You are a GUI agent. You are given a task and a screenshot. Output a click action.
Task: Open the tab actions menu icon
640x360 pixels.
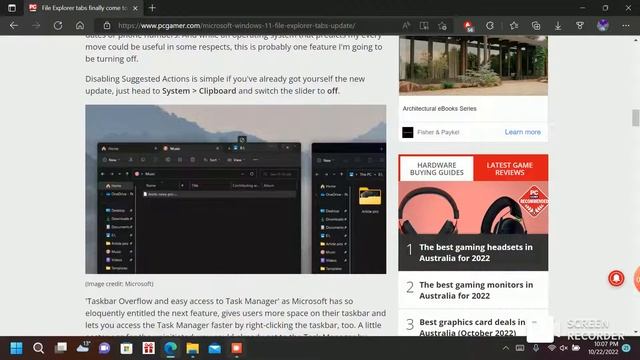12,8
